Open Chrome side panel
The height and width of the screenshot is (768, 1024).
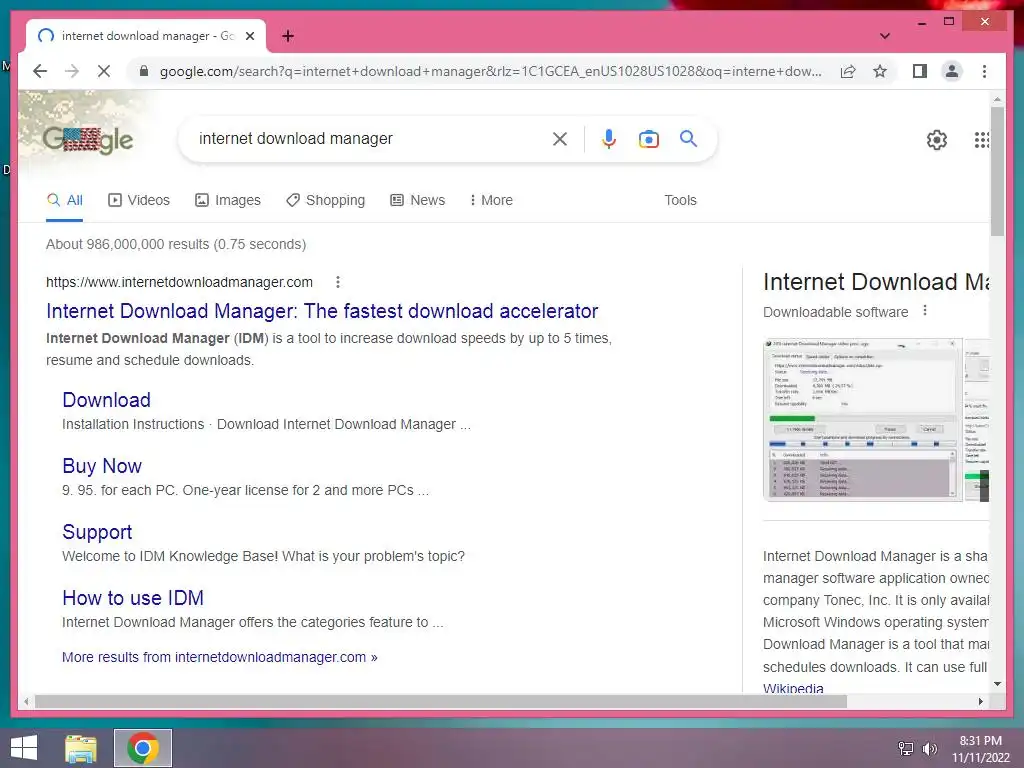pos(920,71)
